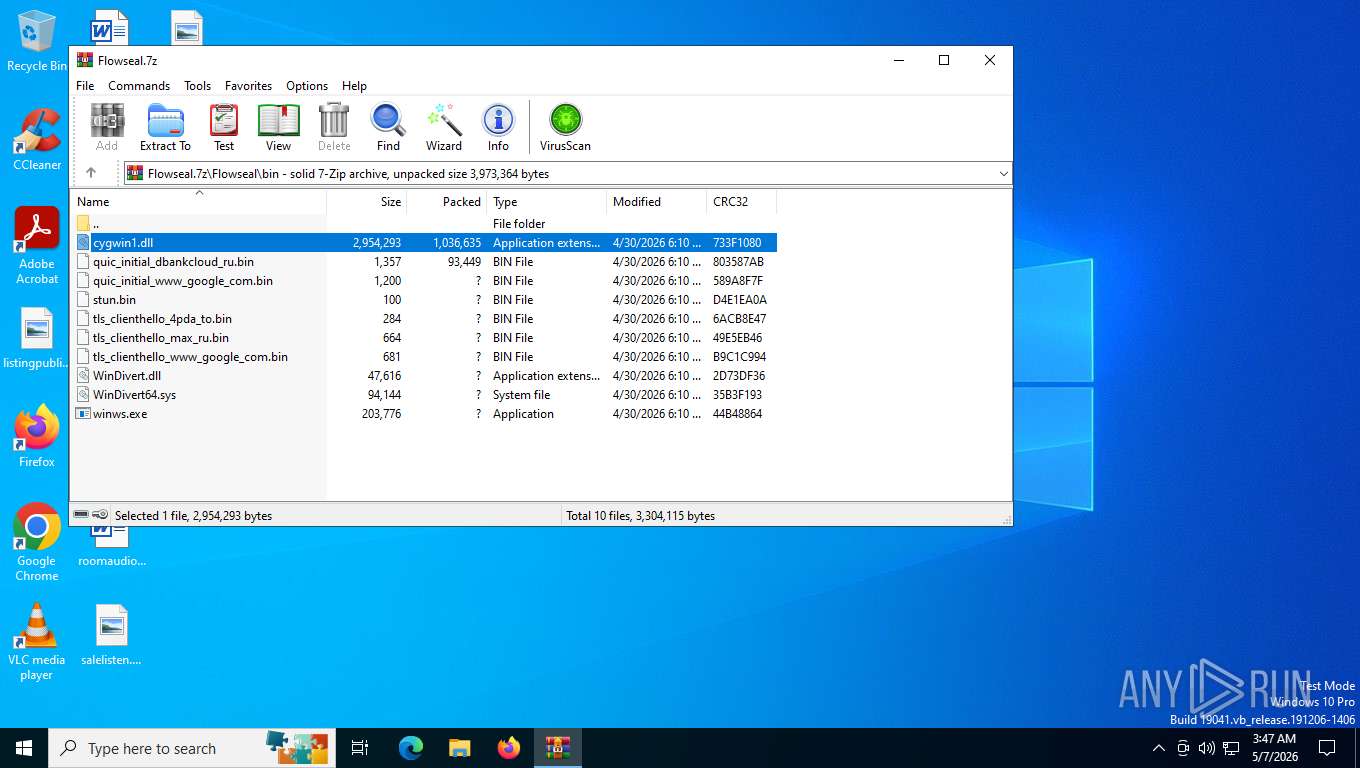
Task: Open CCleaner desktop shortcut
Action: coord(37,140)
